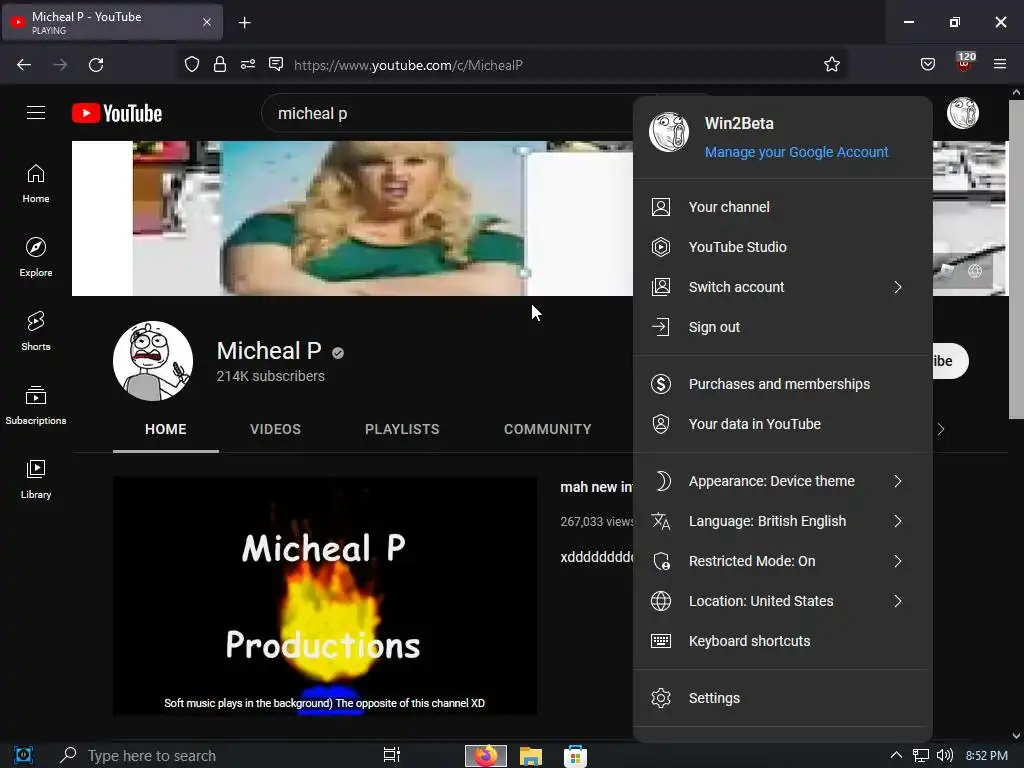
Task: Open Keyboard shortcuts
Action: pos(782,641)
